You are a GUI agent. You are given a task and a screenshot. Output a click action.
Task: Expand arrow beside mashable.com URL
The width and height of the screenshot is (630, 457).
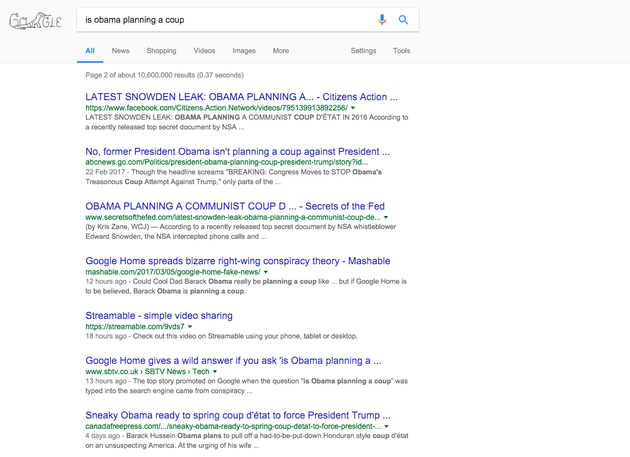coord(266,272)
